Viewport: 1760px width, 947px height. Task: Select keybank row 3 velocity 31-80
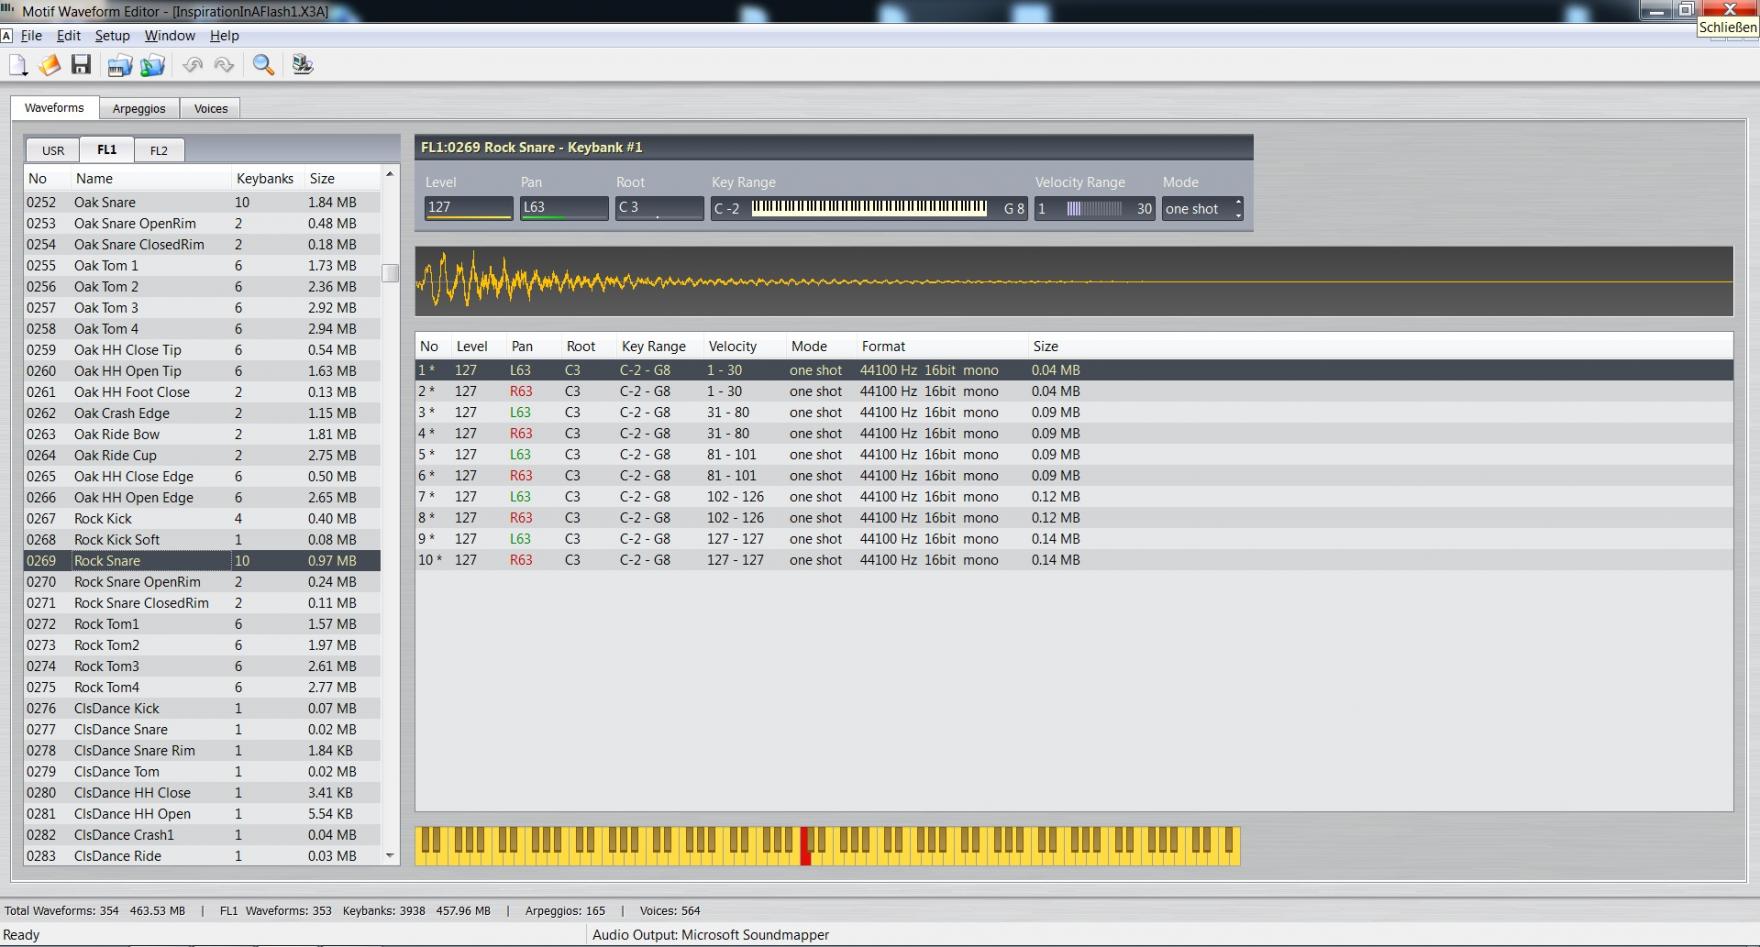pos(1074,412)
